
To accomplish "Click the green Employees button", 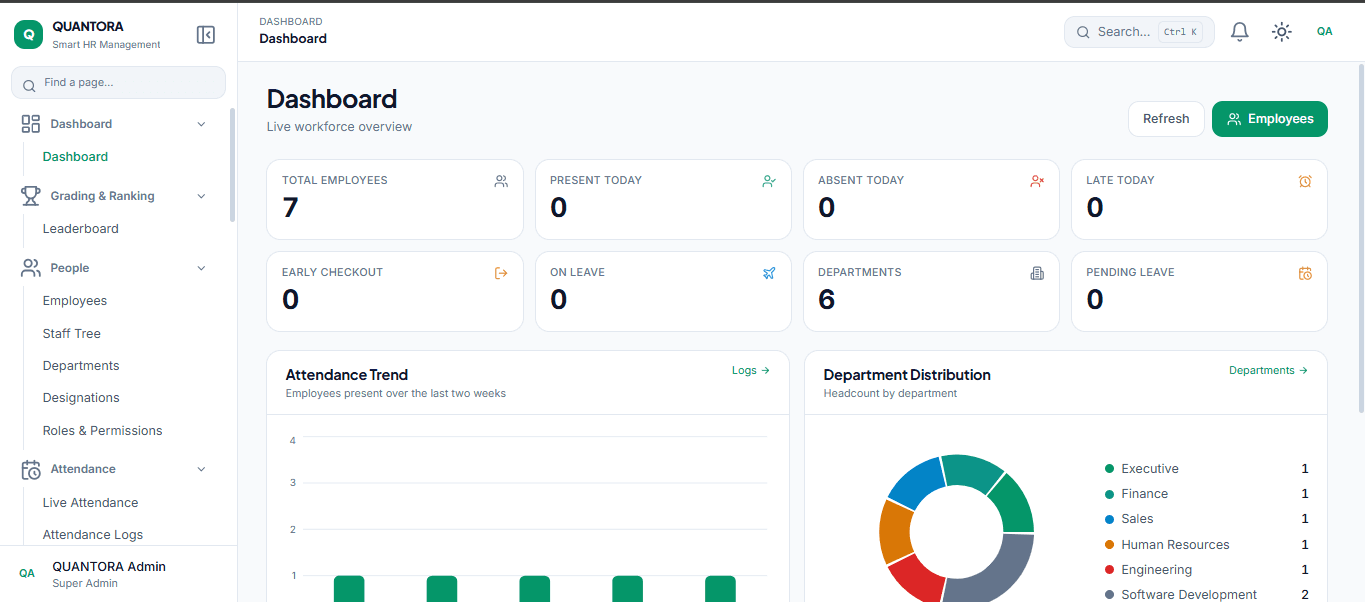I will (1270, 119).
